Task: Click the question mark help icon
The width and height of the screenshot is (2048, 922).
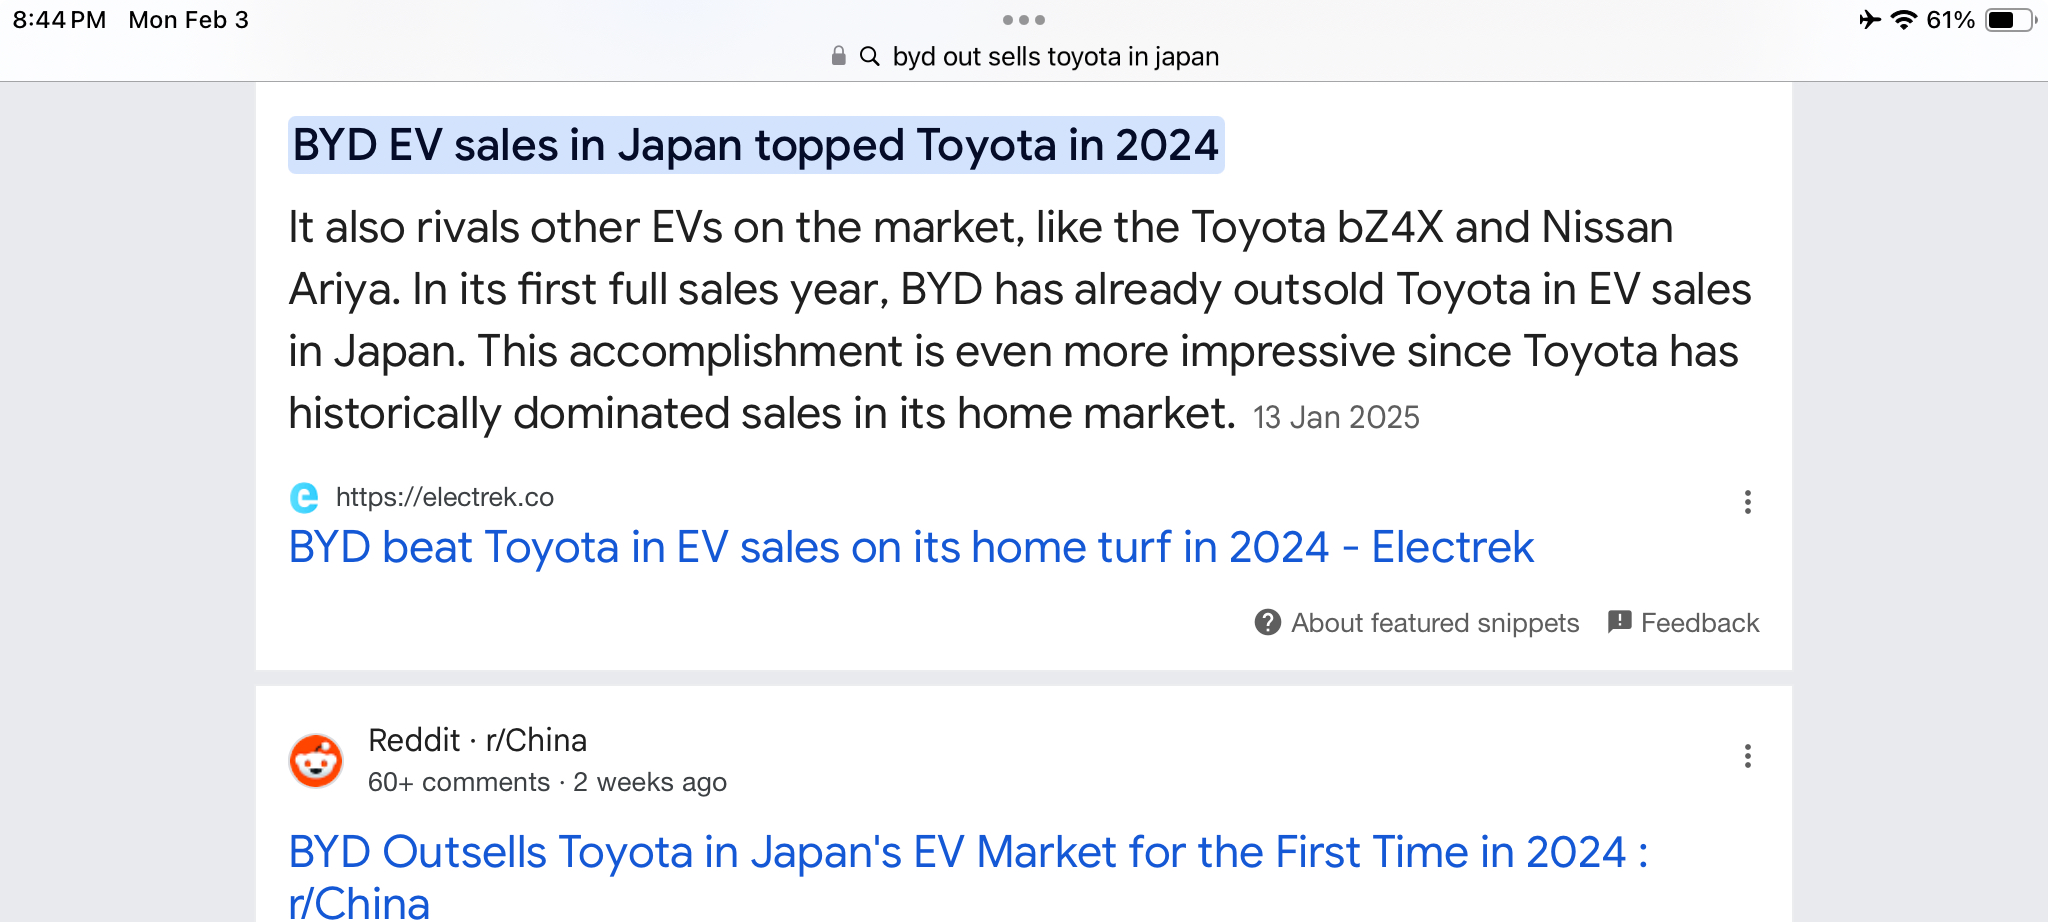Action: coord(1268,623)
